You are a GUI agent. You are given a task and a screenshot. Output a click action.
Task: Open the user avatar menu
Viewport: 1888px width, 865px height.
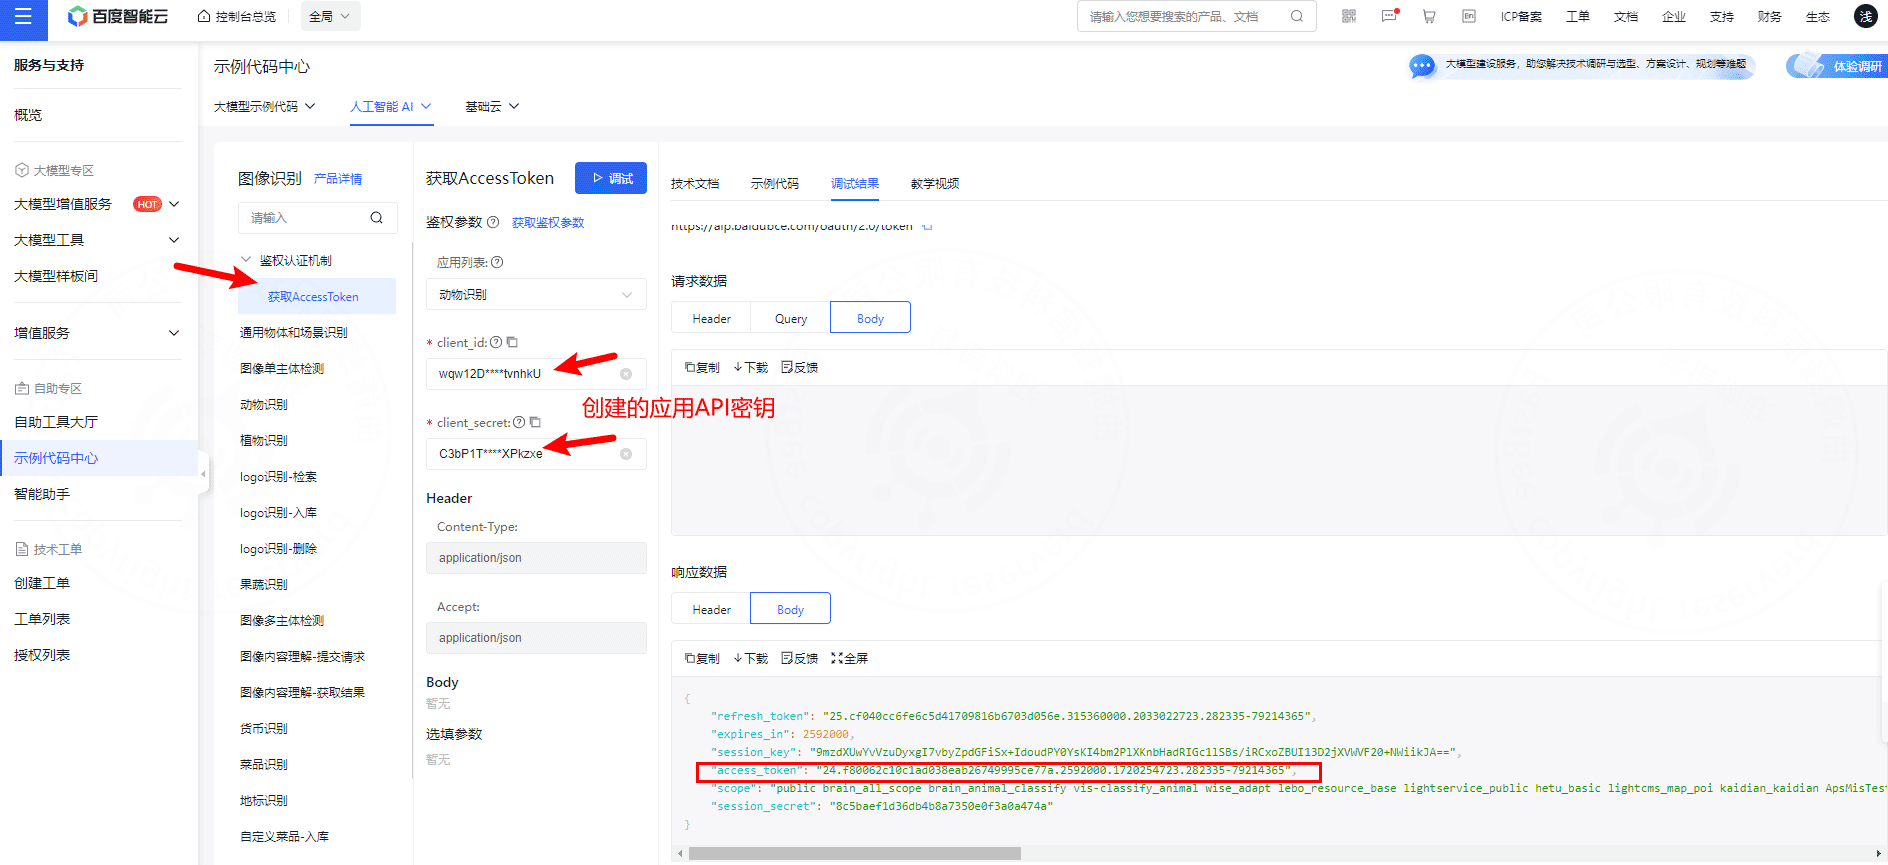[x=1866, y=16]
